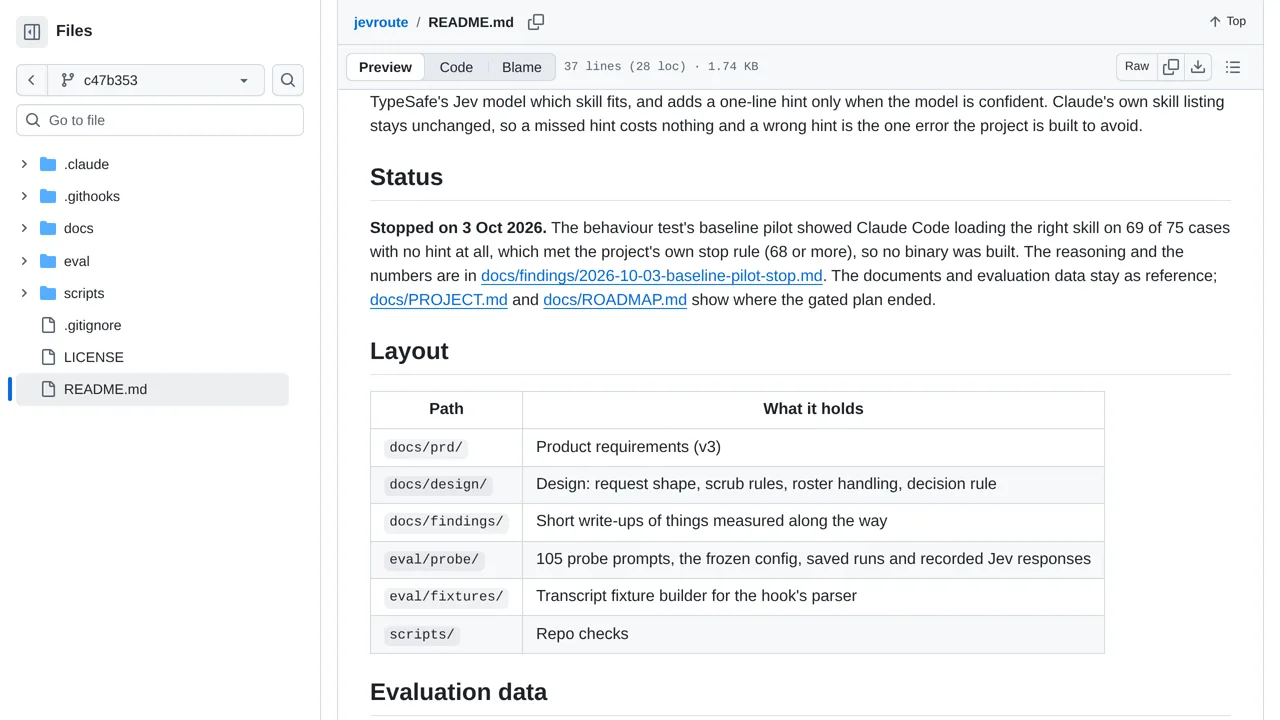This screenshot has height=720, width=1280.
Task: Download the raw file icon
Action: [1198, 67]
